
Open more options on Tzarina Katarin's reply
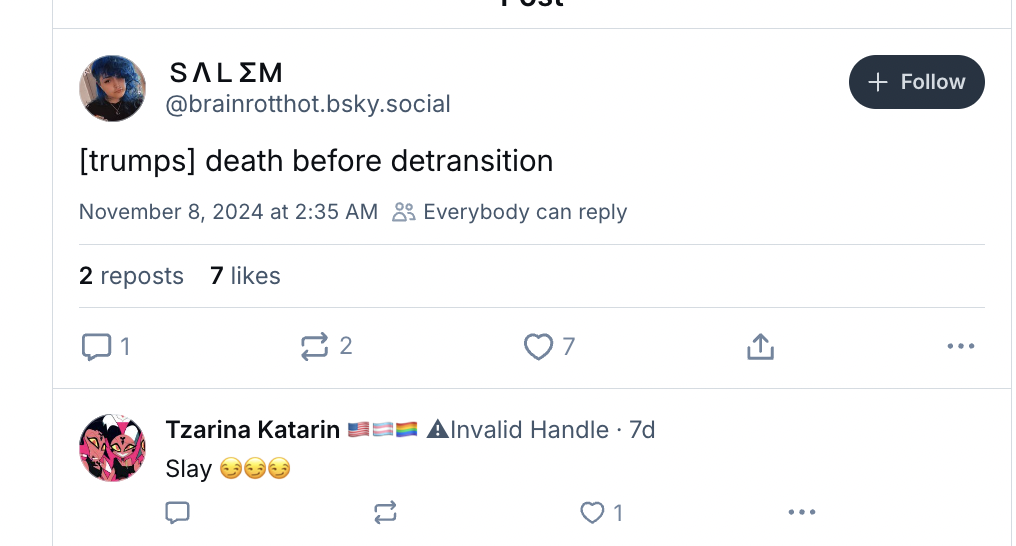802,513
